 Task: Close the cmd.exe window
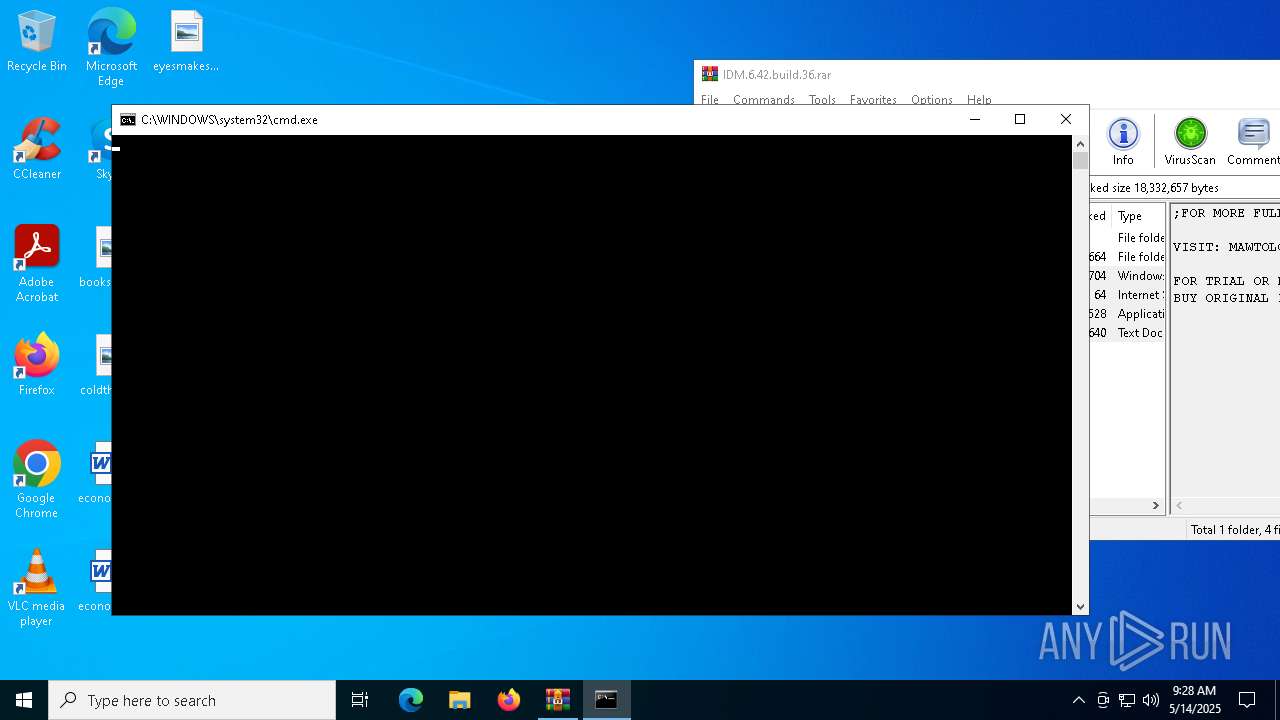click(1066, 120)
